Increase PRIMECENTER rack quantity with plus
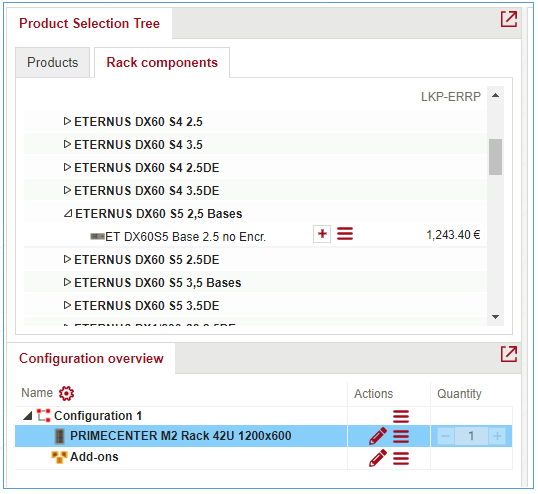 [x=497, y=436]
